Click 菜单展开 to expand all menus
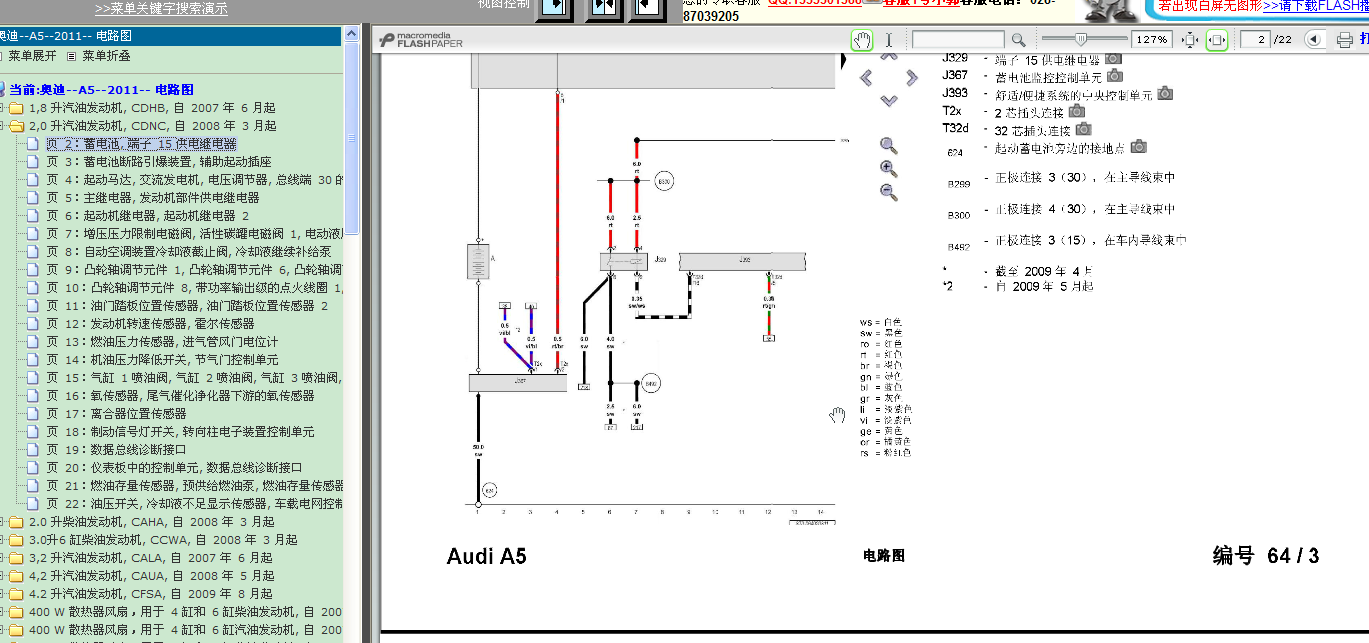Screen dimensions: 1369x643 pyautogui.click(x=32, y=56)
